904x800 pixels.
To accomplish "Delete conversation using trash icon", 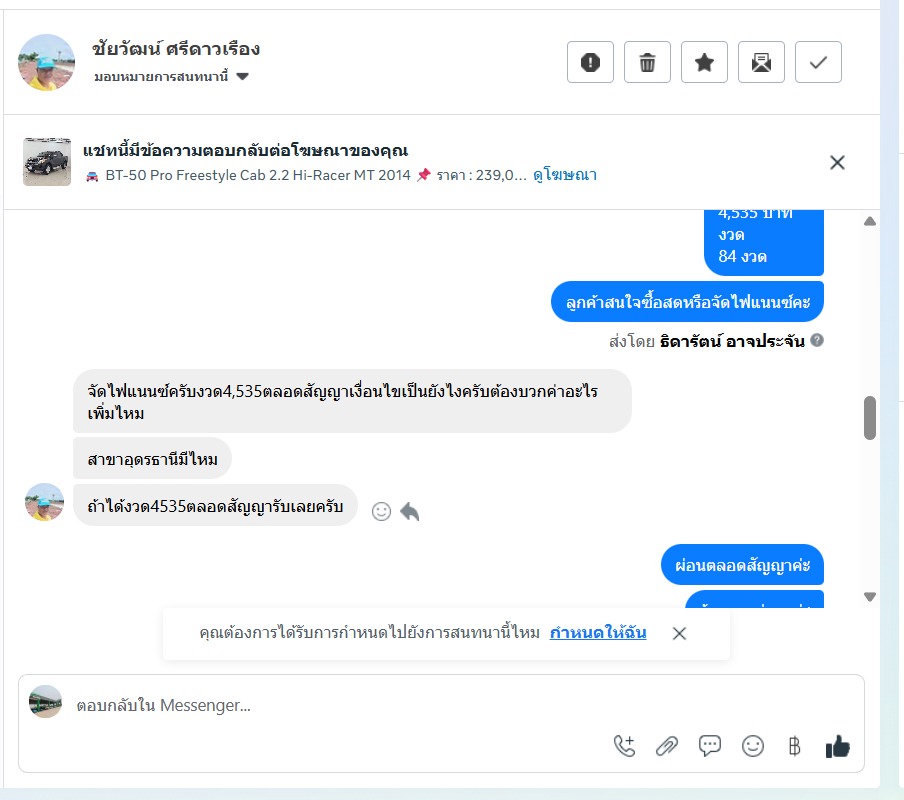I will (647, 62).
